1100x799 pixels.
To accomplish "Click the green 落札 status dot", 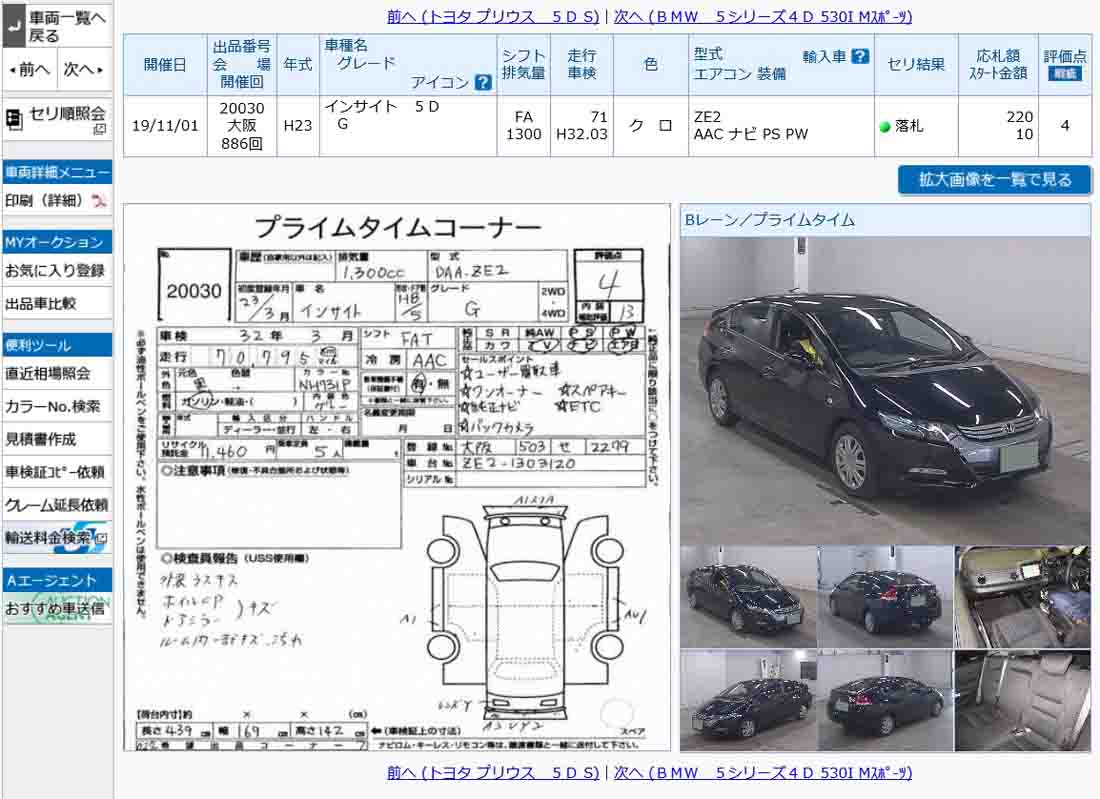I will click(x=885, y=127).
